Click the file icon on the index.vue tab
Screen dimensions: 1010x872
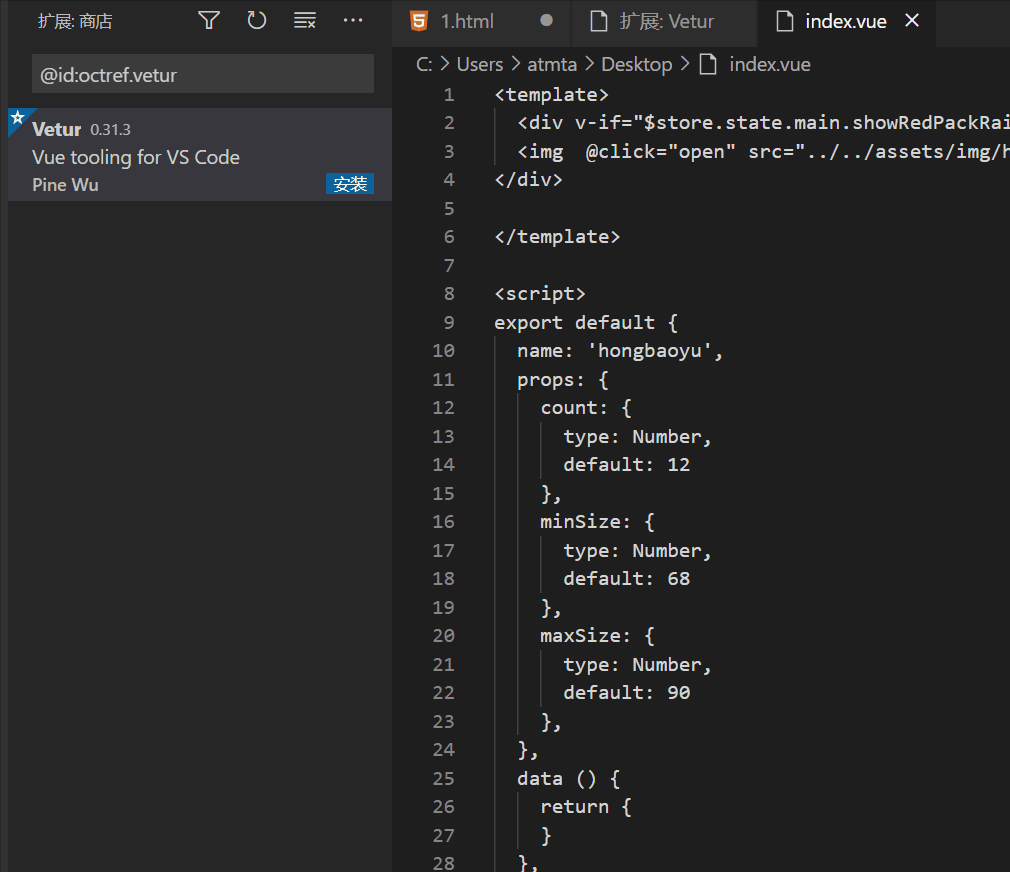pyautogui.click(x=785, y=21)
